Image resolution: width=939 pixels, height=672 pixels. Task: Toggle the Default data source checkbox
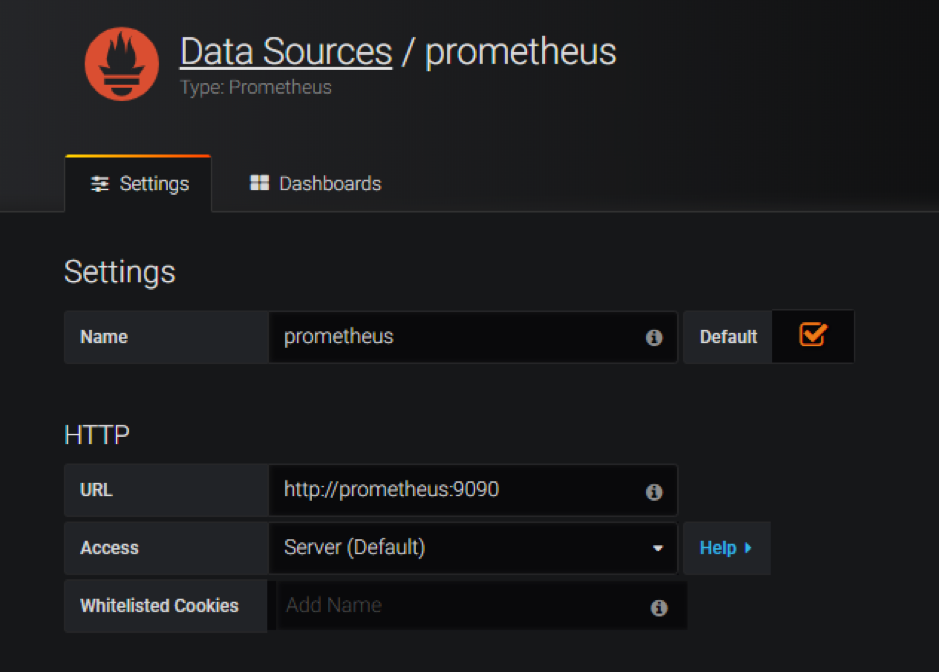click(x=812, y=336)
